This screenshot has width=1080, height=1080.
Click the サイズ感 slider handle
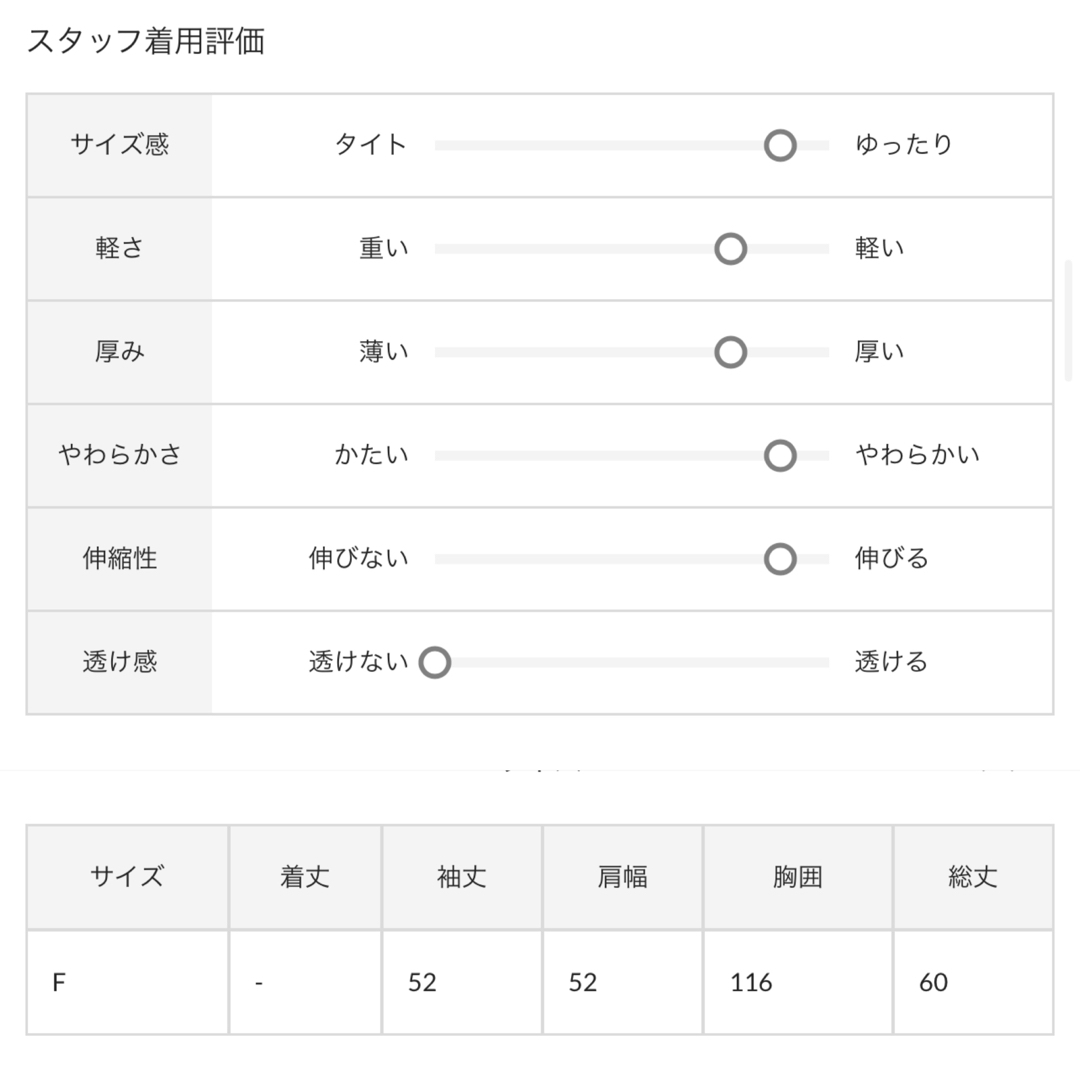[x=780, y=145]
